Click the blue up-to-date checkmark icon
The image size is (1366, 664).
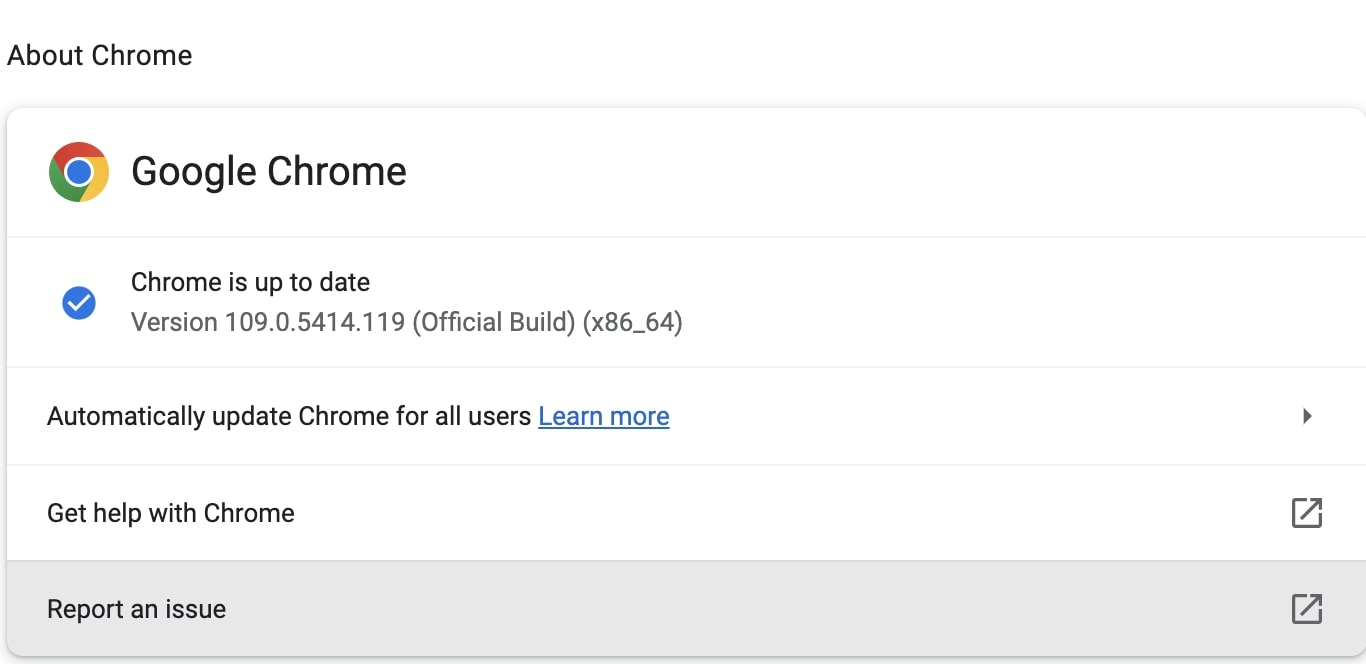click(x=79, y=302)
